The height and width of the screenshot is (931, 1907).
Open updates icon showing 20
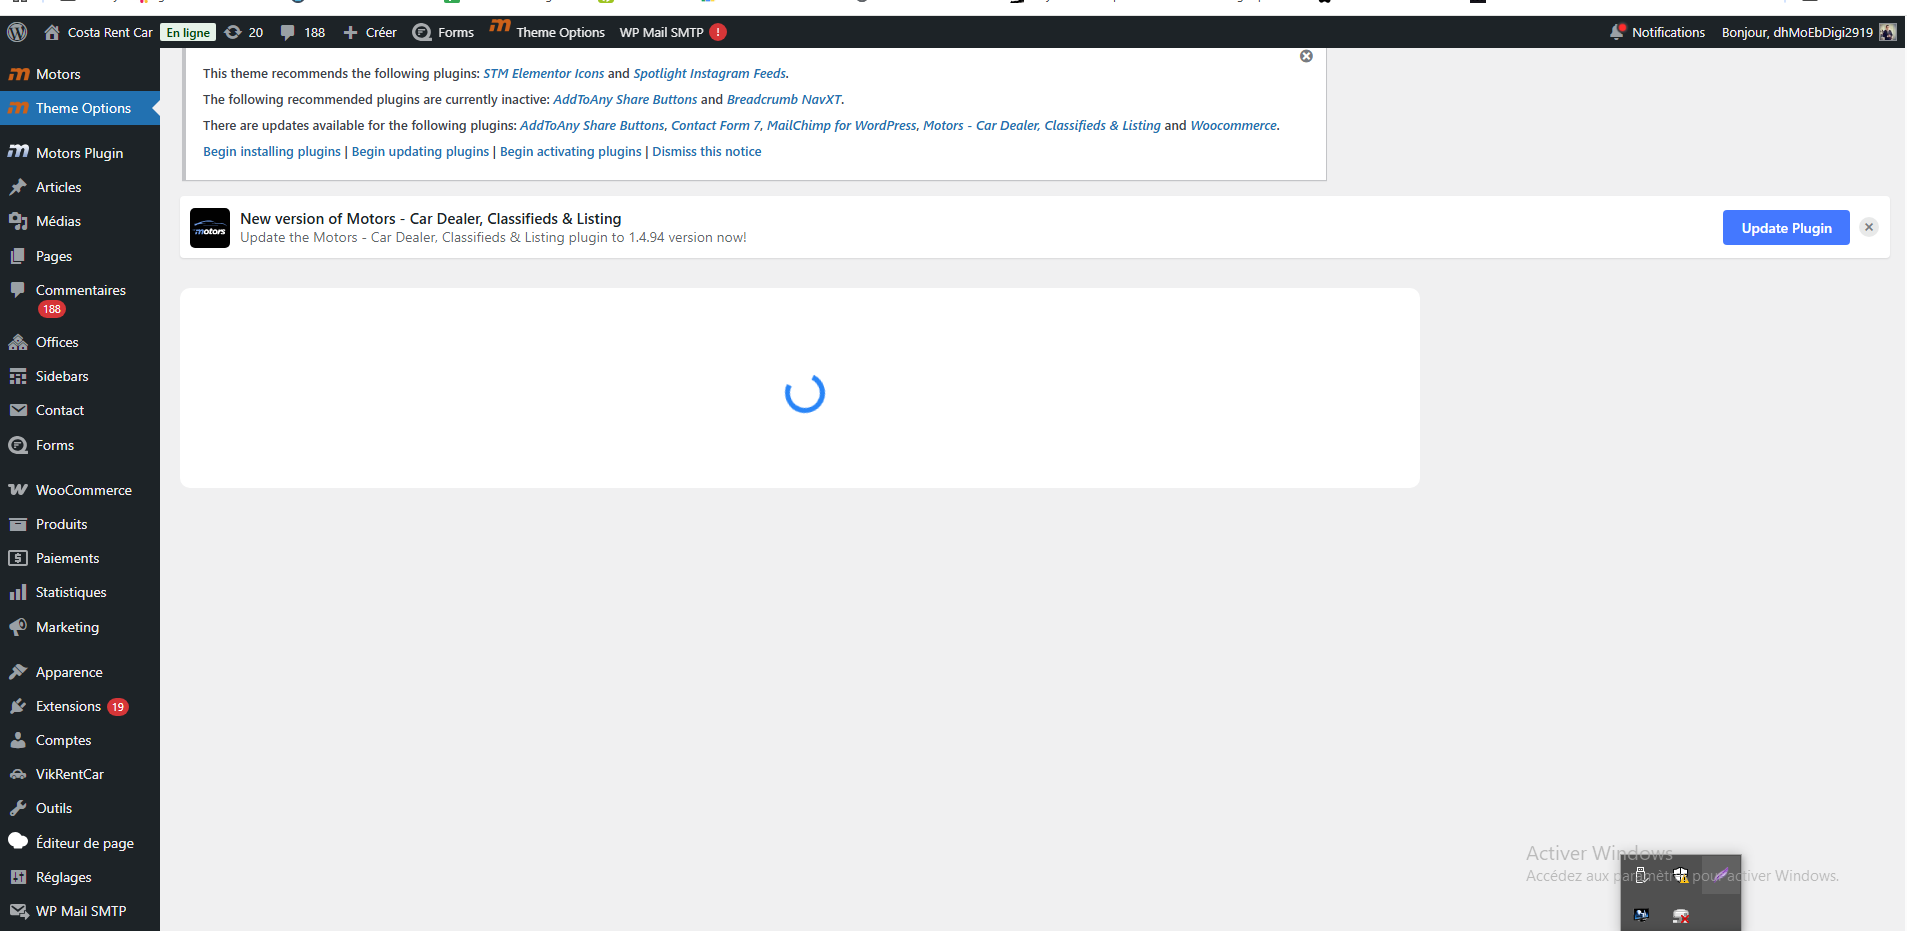coord(234,32)
